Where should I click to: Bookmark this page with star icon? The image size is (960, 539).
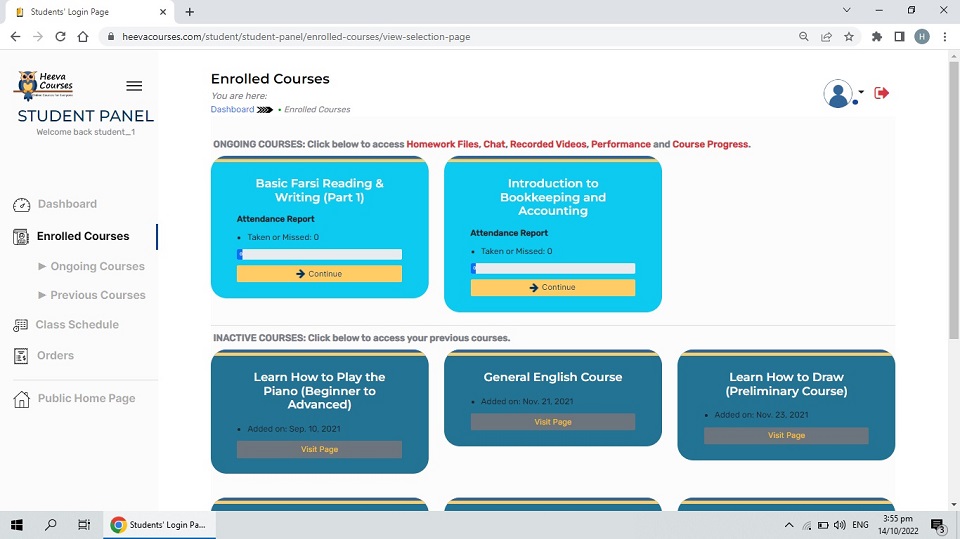click(849, 37)
